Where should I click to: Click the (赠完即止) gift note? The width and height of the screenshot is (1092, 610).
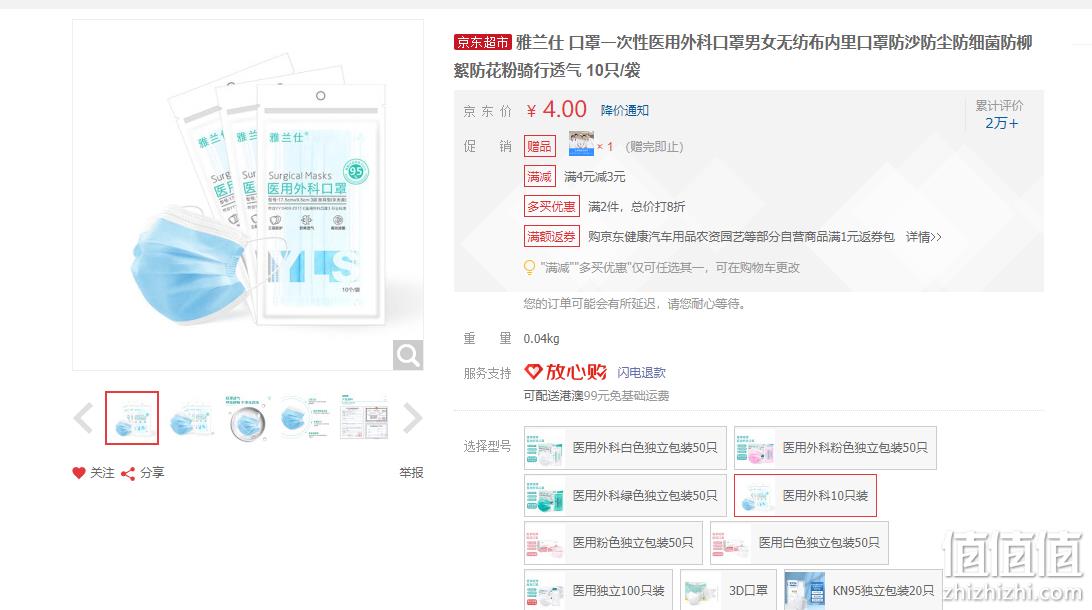654,147
